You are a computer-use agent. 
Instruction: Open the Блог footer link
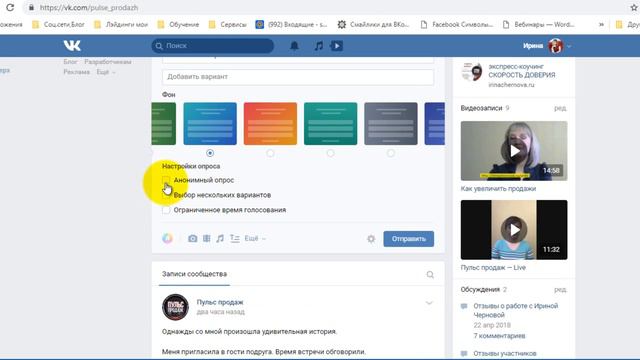[x=70, y=62]
